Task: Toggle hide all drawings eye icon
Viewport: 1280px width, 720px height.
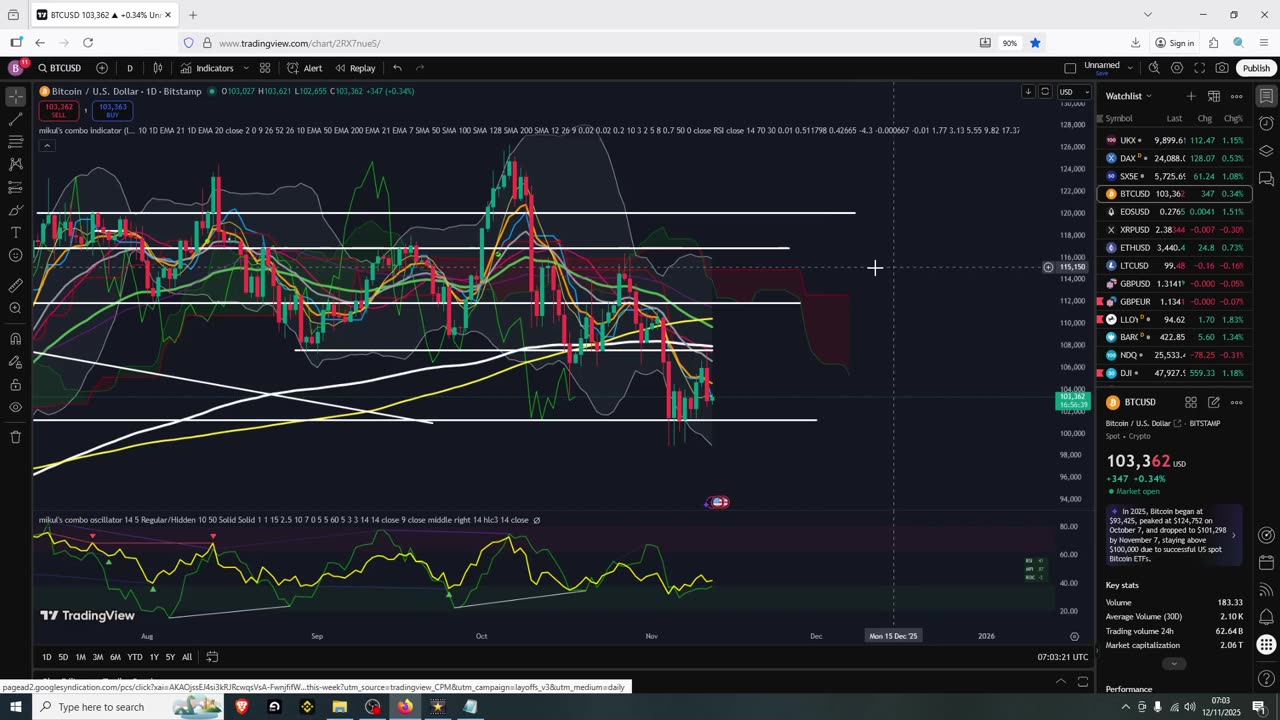Action: click(15, 407)
